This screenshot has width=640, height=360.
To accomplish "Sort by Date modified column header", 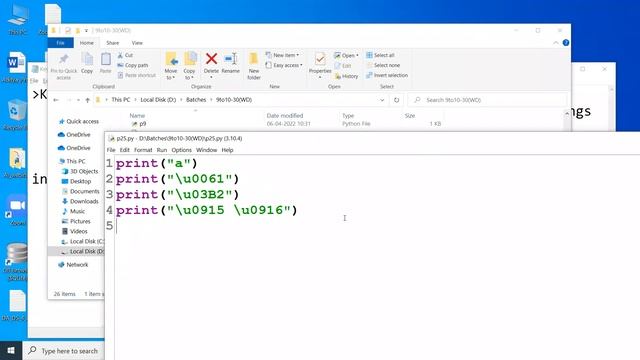I will [285, 116].
